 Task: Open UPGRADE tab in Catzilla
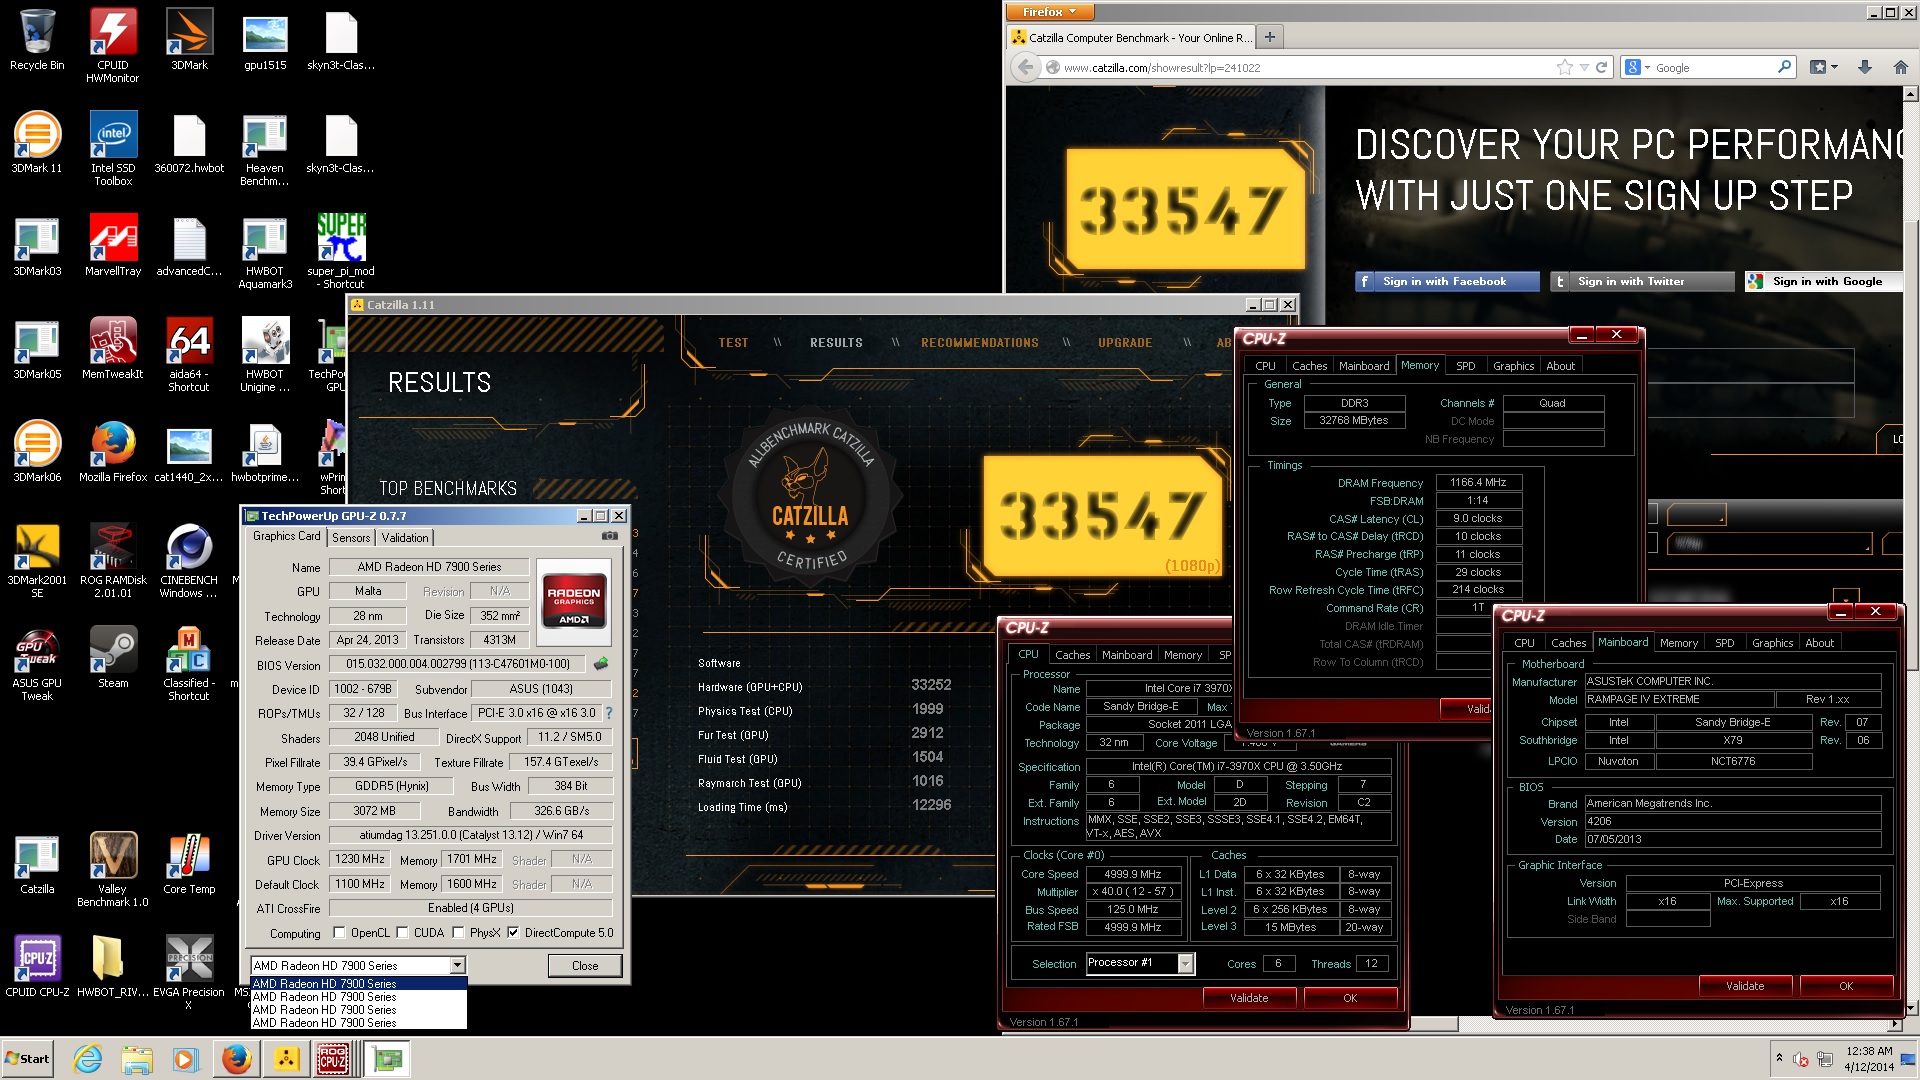(1125, 343)
